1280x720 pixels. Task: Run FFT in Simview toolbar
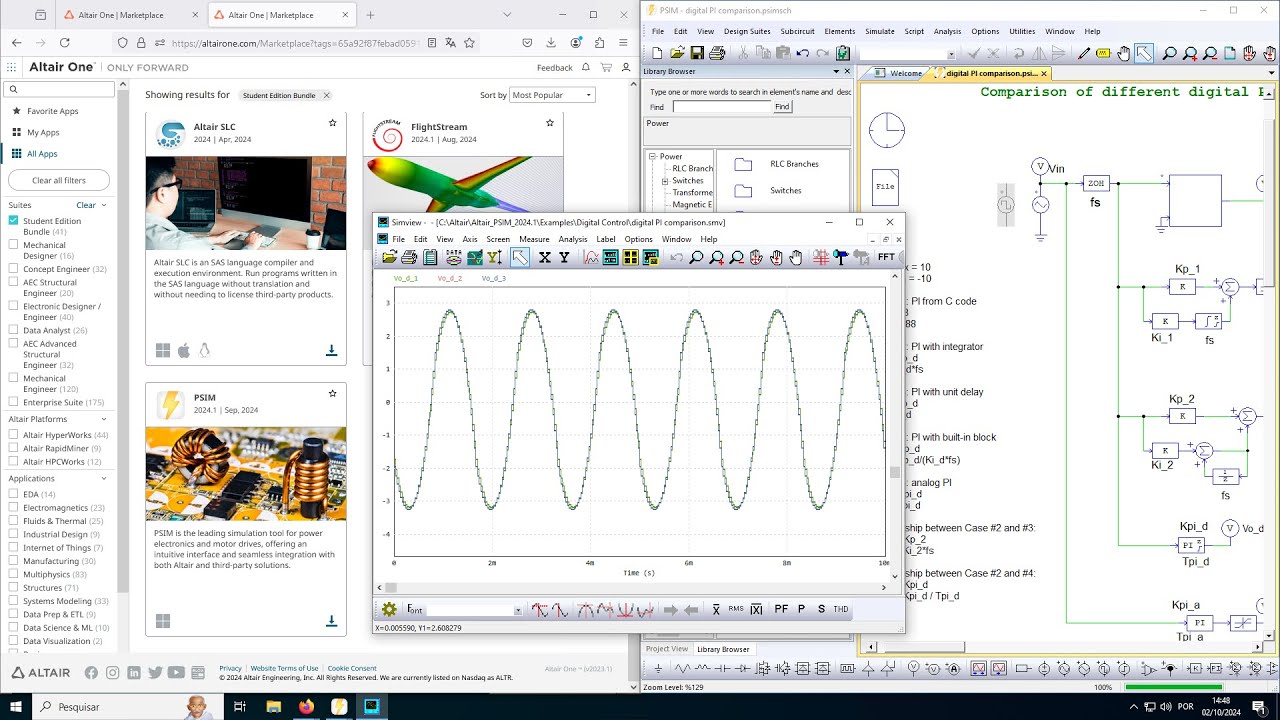(886, 258)
